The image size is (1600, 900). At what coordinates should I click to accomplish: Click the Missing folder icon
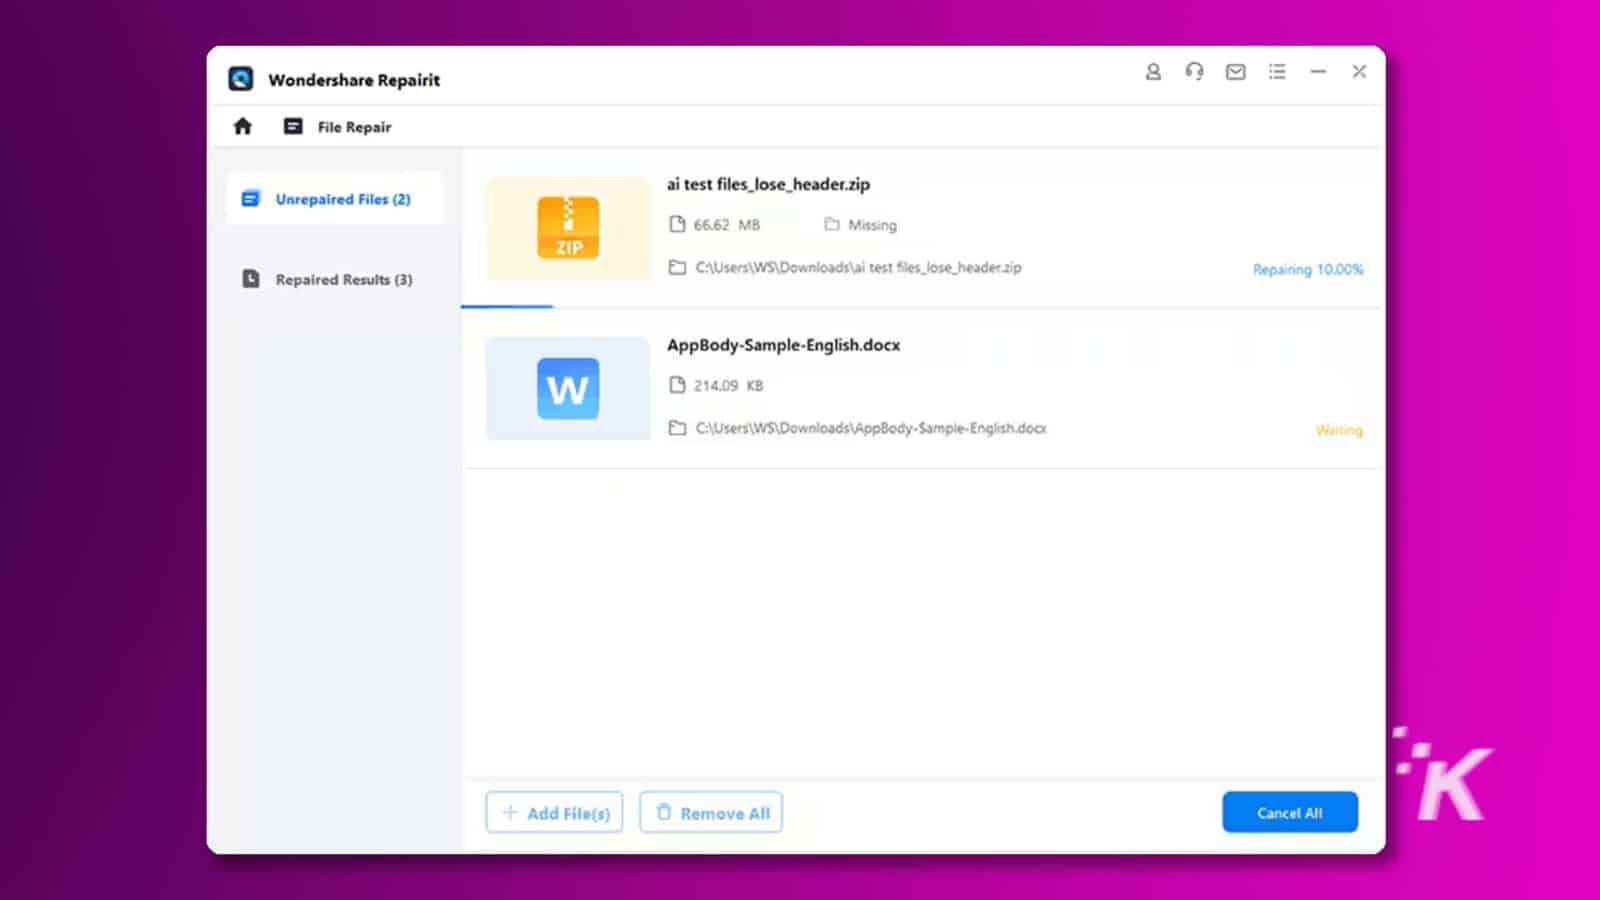(832, 224)
